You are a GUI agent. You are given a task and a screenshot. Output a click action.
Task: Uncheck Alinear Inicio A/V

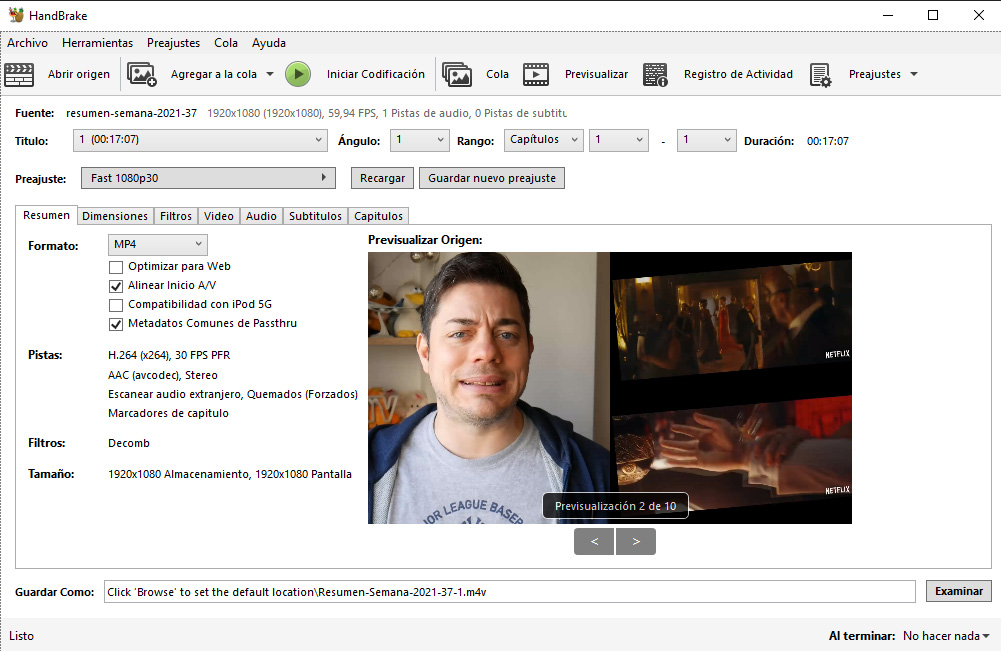pos(116,286)
